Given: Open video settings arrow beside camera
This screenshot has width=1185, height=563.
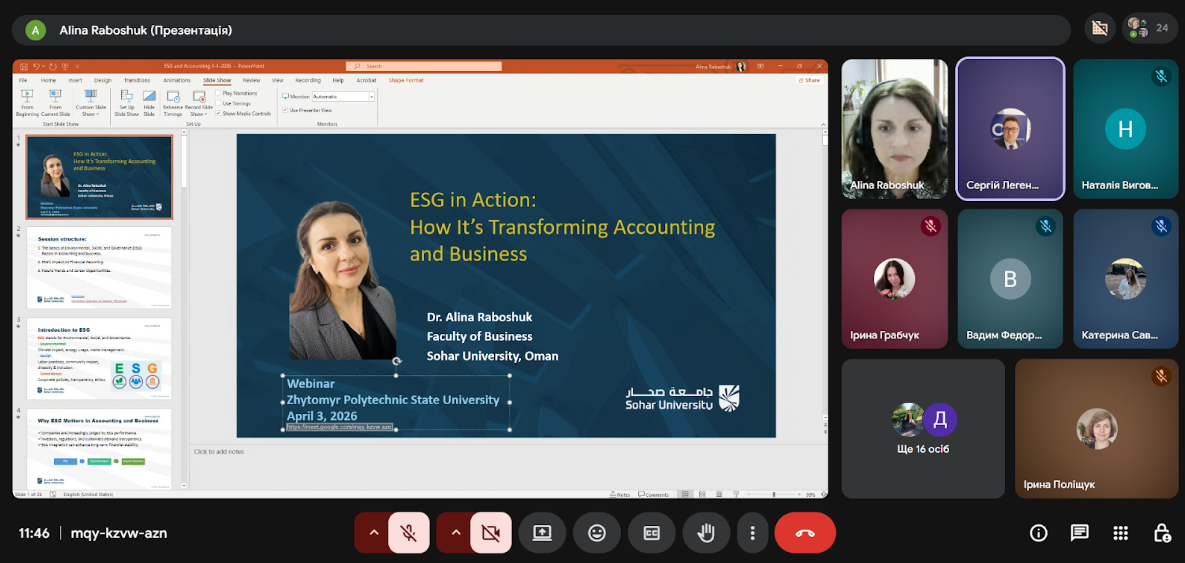Looking at the screenshot, I should coord(456,533).
